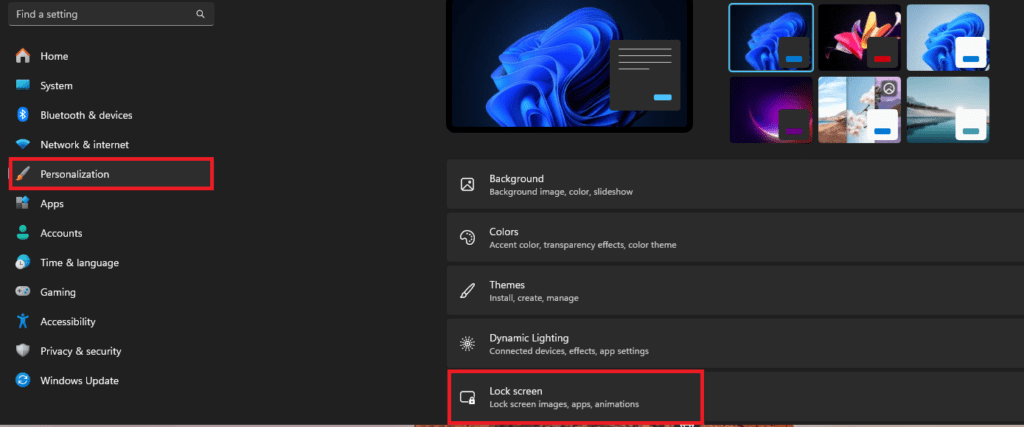Open the Gaming settings category

click(111, 292)
